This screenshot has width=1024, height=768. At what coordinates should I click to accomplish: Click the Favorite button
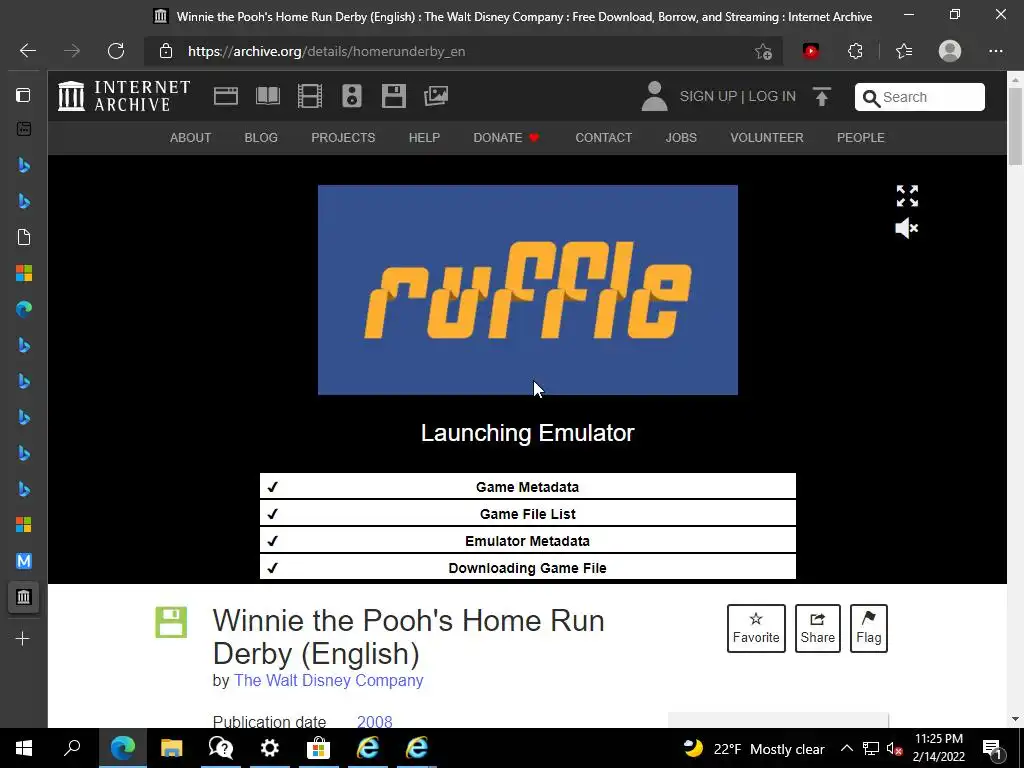[x=756, y=628]
